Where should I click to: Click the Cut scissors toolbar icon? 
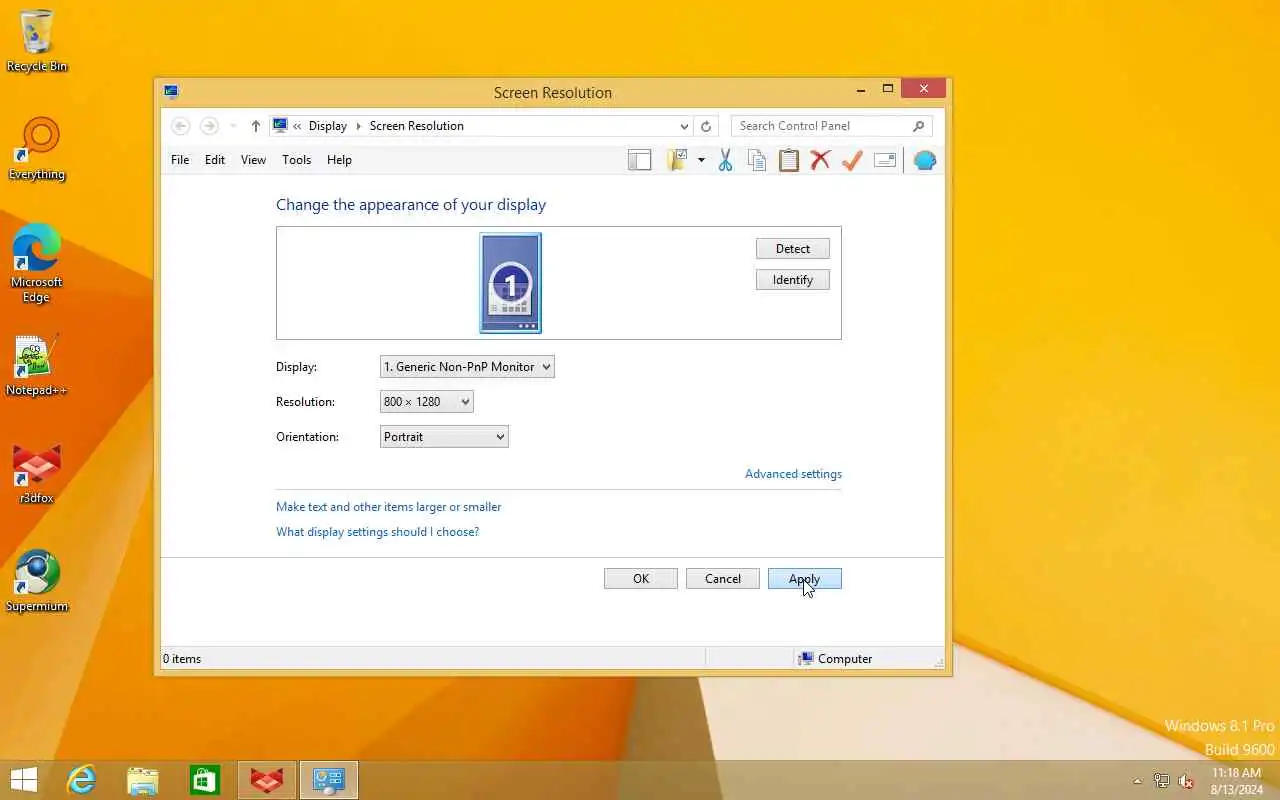click(726, 160)
